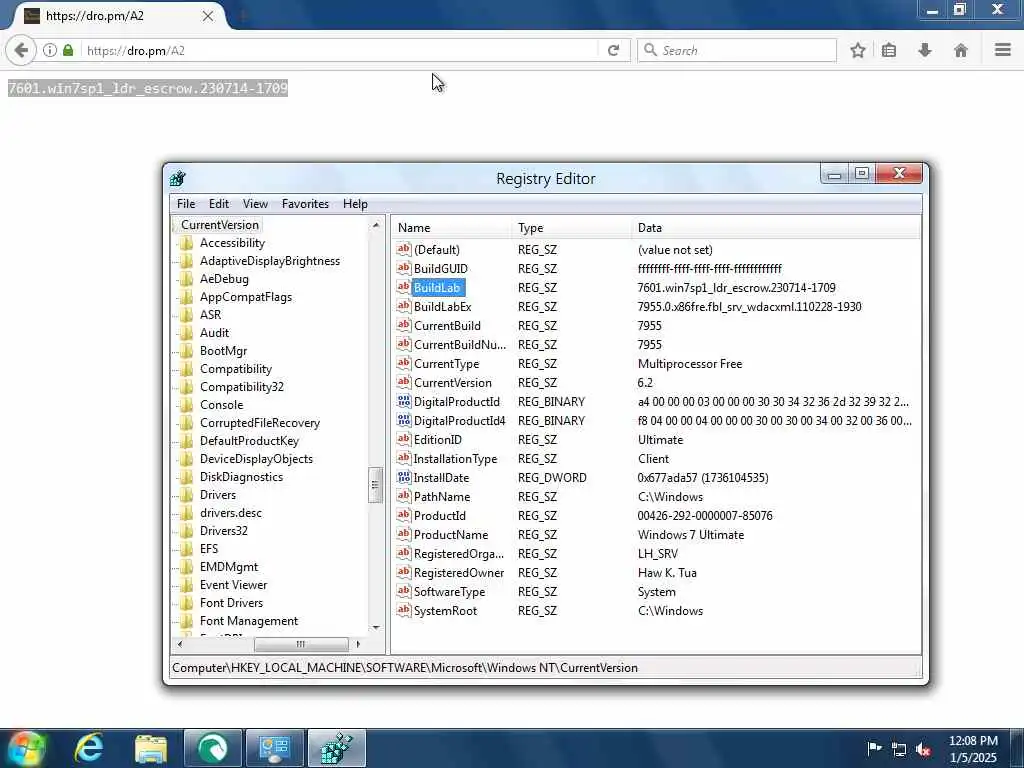Screen dimensions: 1024x768
Task: Select the Font Management key
Action: [249, 621]
